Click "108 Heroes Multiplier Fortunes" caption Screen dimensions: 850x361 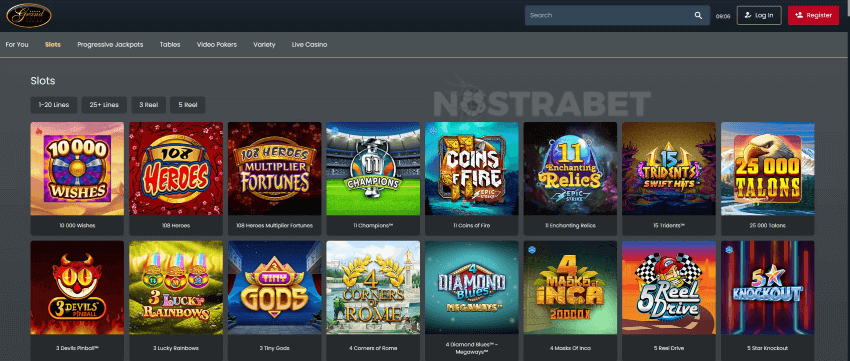[274, 225]
